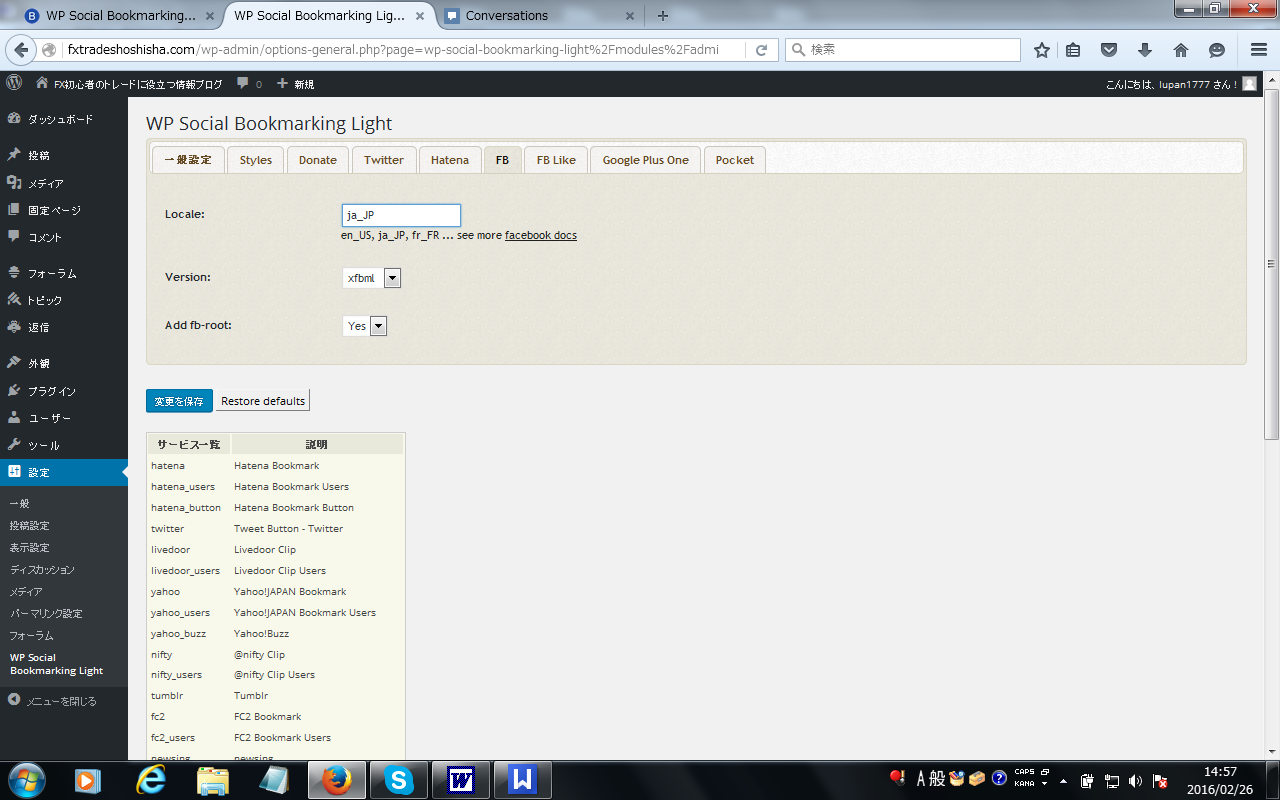Click the Restore defaults button
The width and height of the screenshot is (1280, 800).
pos(263,401)
